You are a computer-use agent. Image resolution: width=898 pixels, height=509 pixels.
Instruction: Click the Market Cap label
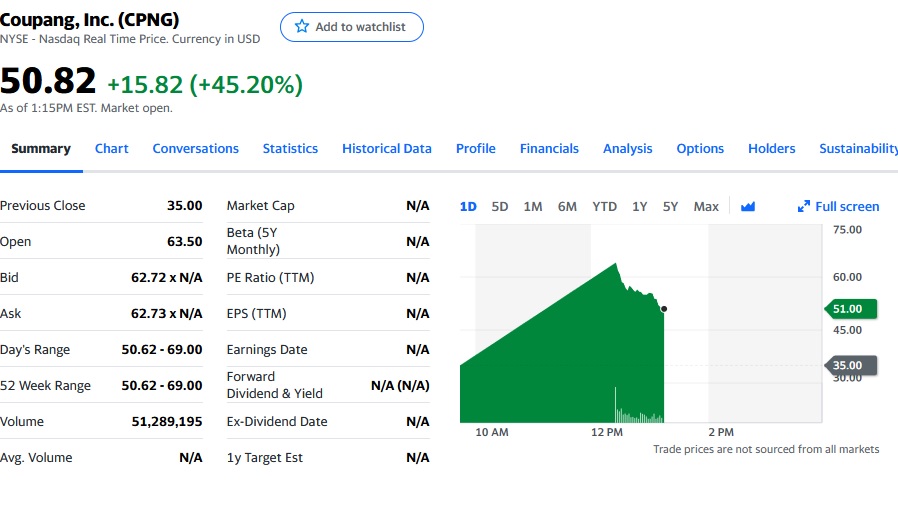point(261,206)
